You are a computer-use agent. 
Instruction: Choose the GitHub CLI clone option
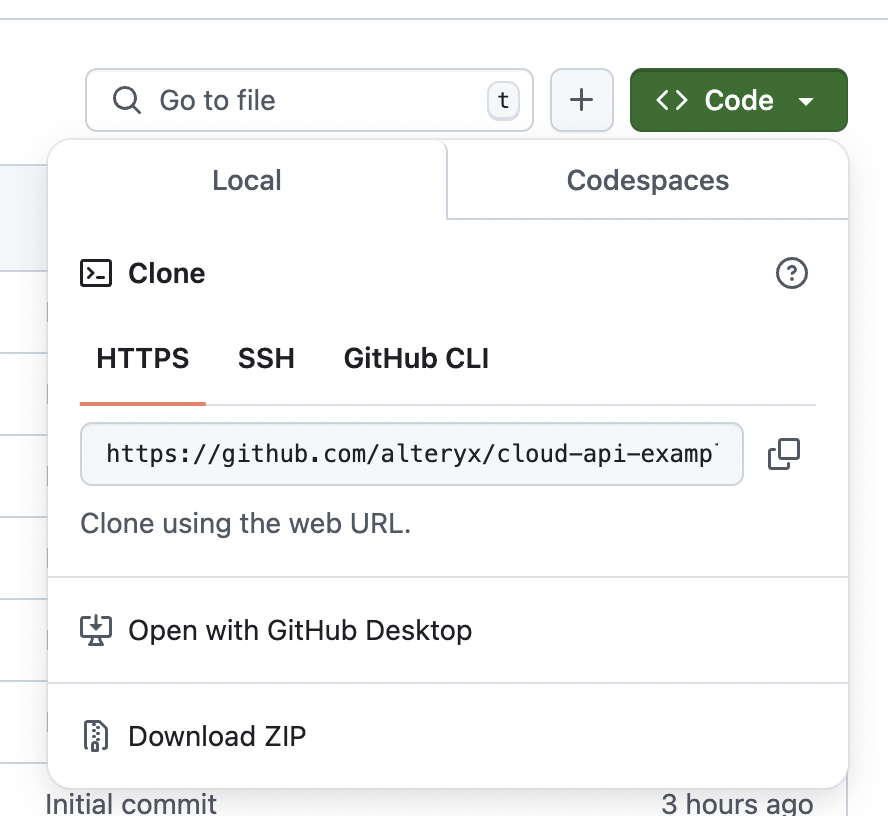coord(416,358)
